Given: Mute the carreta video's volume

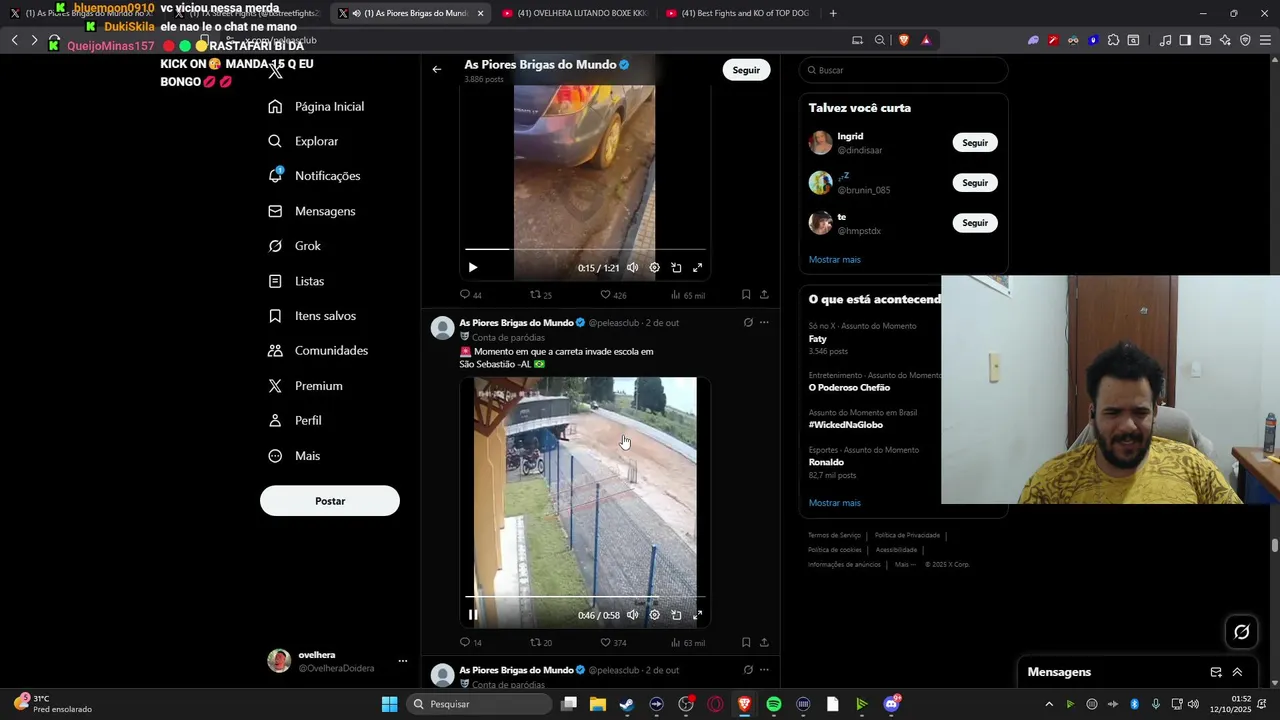Looking at the screenshot, I should click(633, 615).
